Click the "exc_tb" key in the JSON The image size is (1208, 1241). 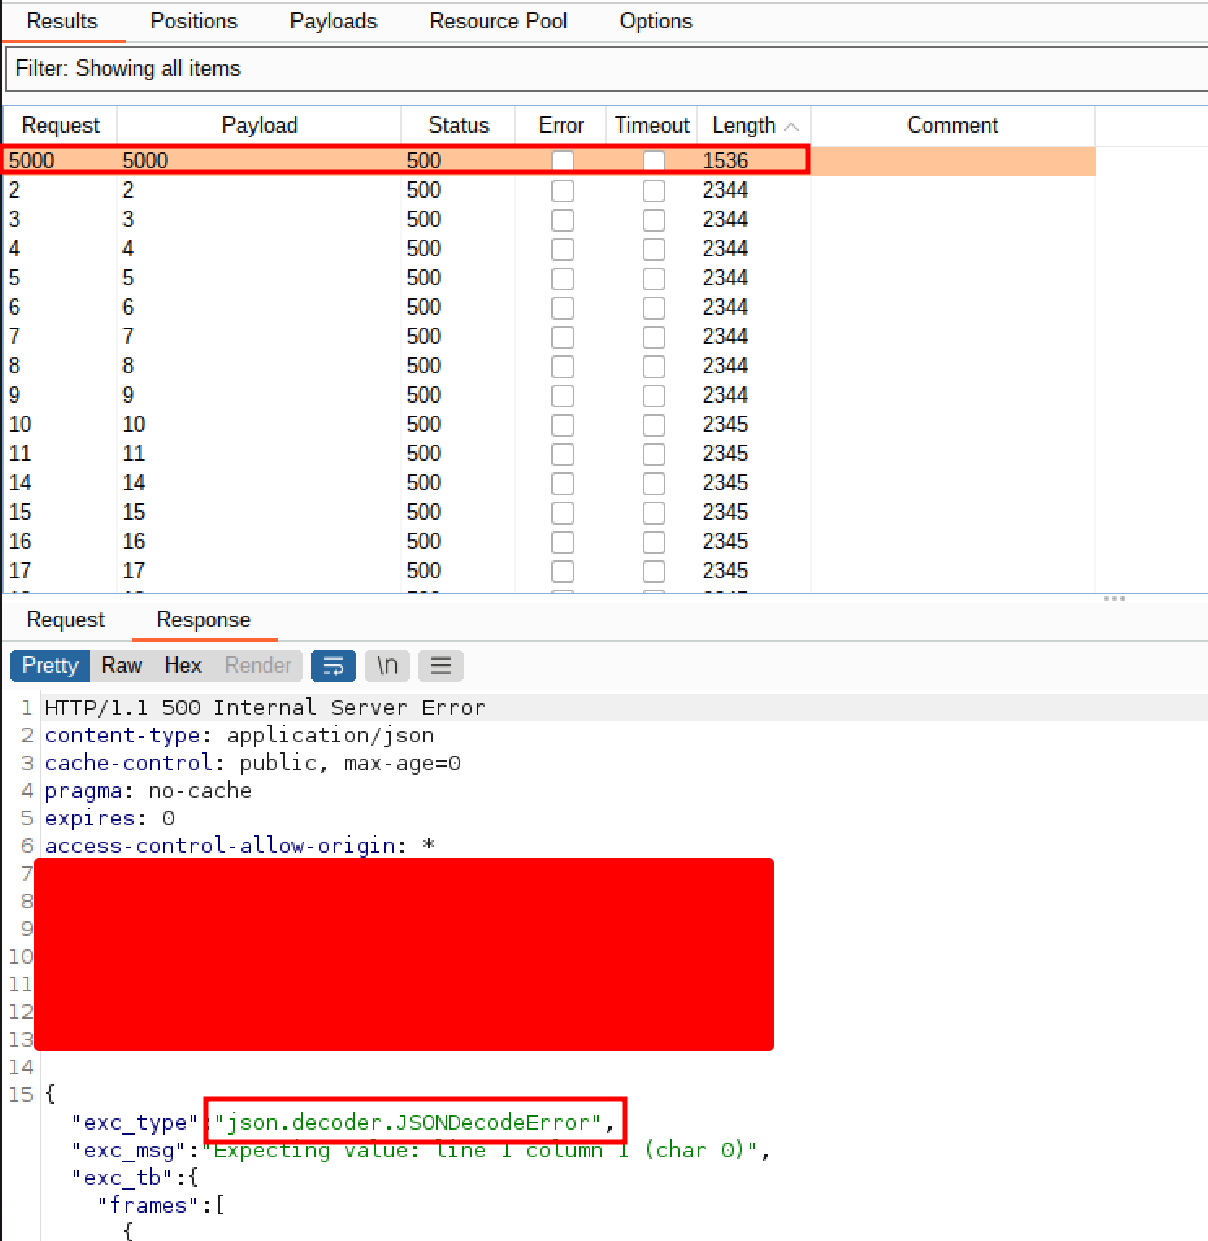pos(122,1178)
